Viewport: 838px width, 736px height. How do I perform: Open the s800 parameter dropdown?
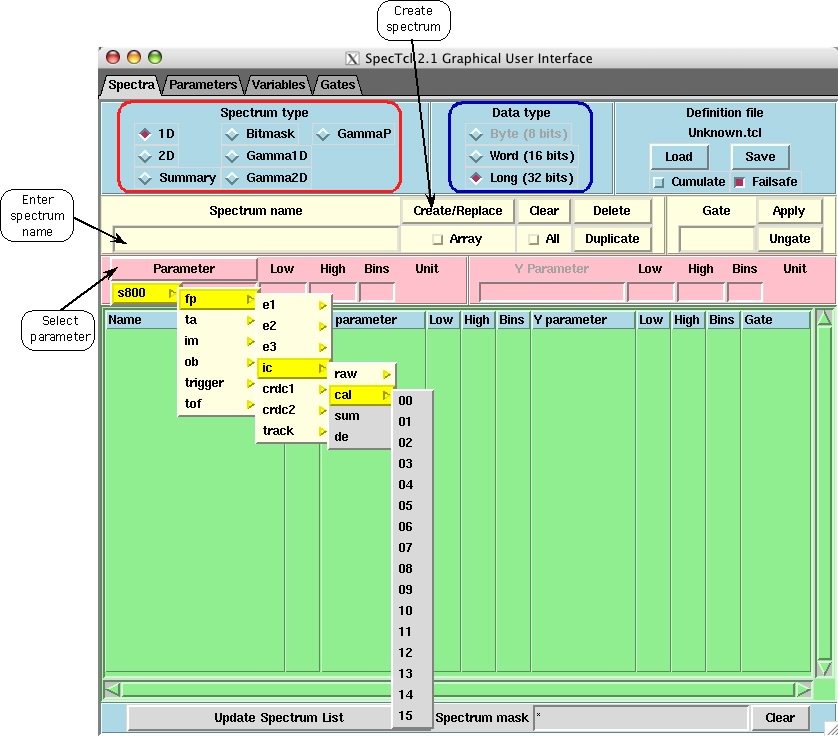[x=140, y=293]
